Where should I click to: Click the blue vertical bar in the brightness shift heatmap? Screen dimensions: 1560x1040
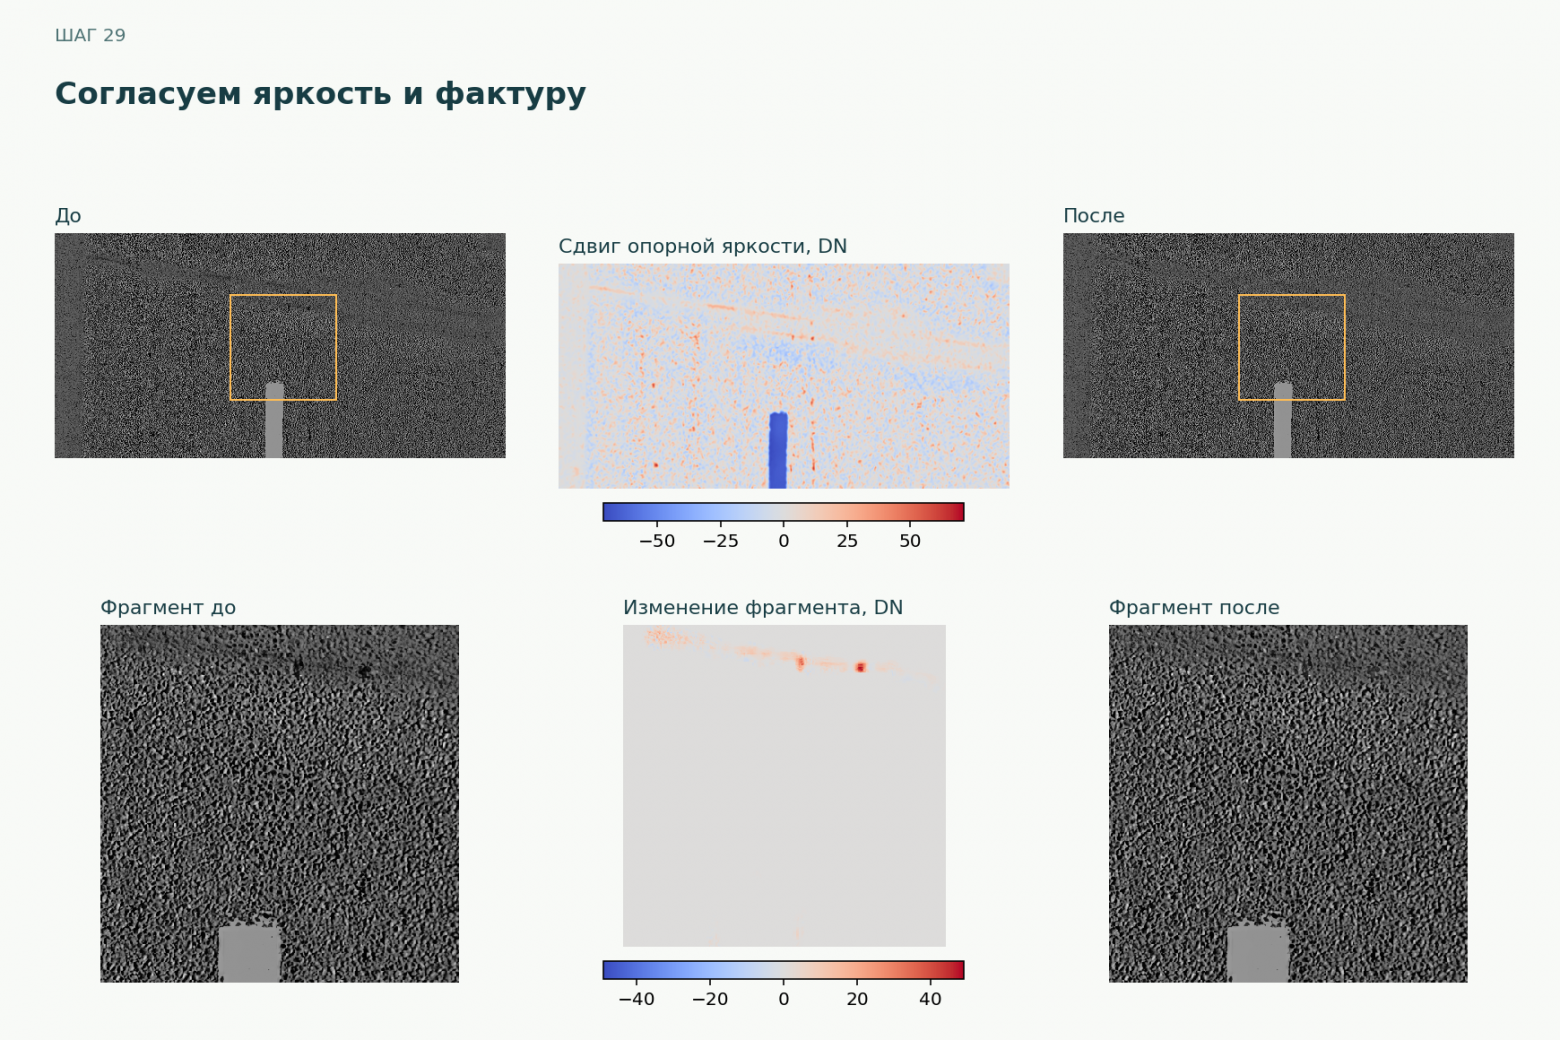[778, 450]
